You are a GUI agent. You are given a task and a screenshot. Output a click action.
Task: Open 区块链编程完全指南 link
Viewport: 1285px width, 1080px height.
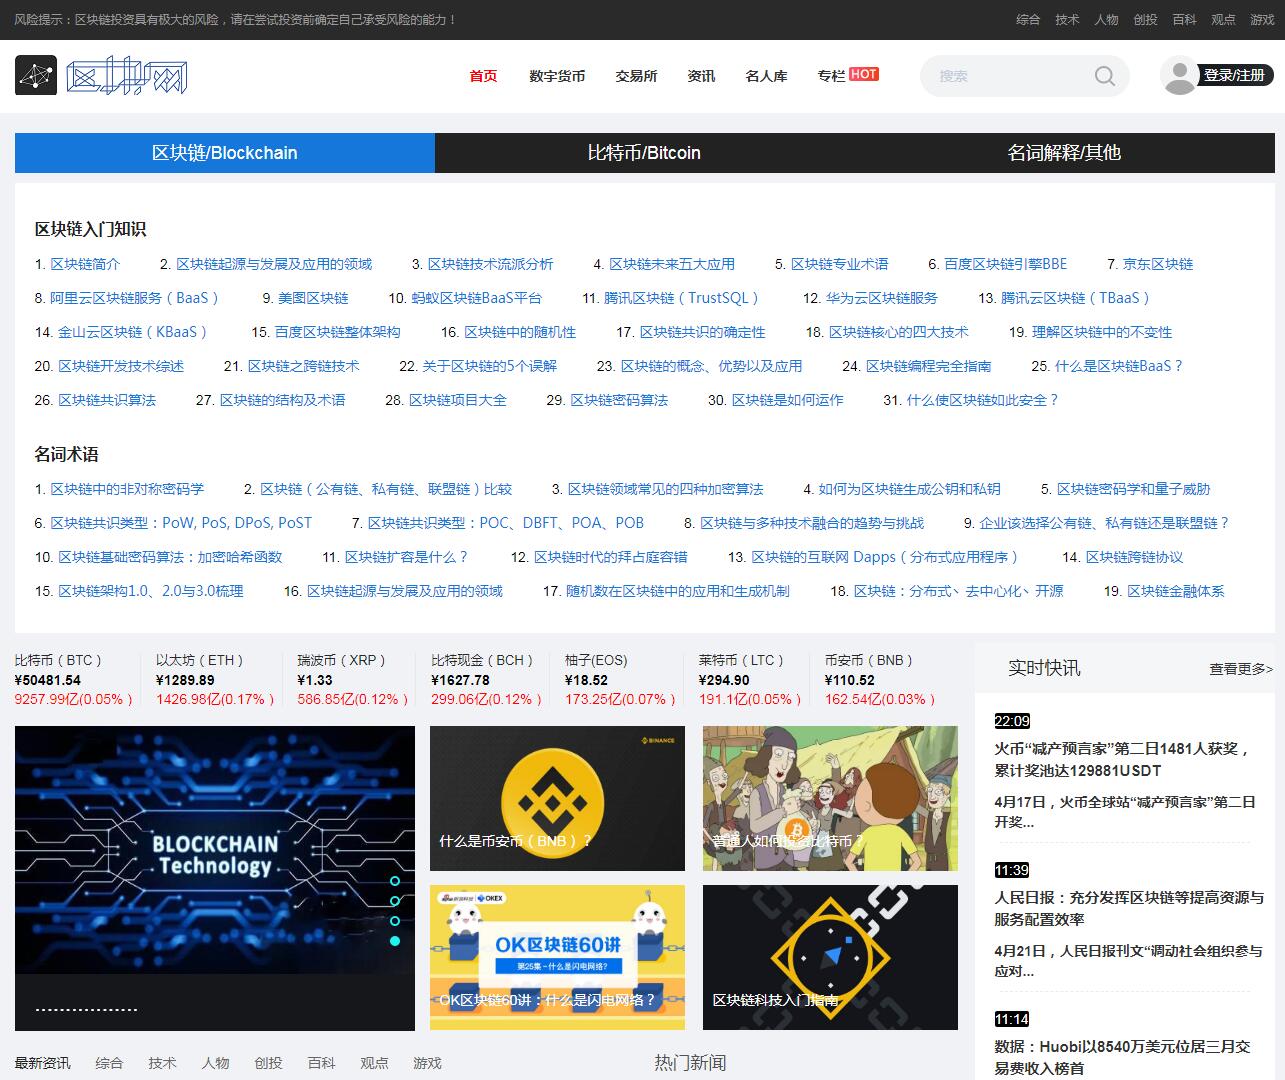coord(928,366)
